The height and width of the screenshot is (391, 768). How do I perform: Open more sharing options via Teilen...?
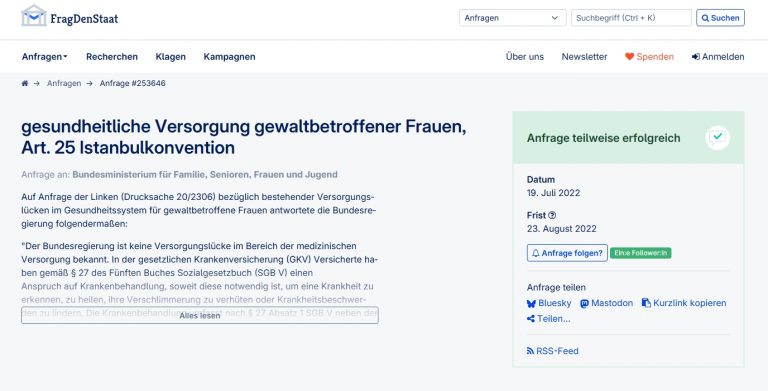click(x=549, y=319)
